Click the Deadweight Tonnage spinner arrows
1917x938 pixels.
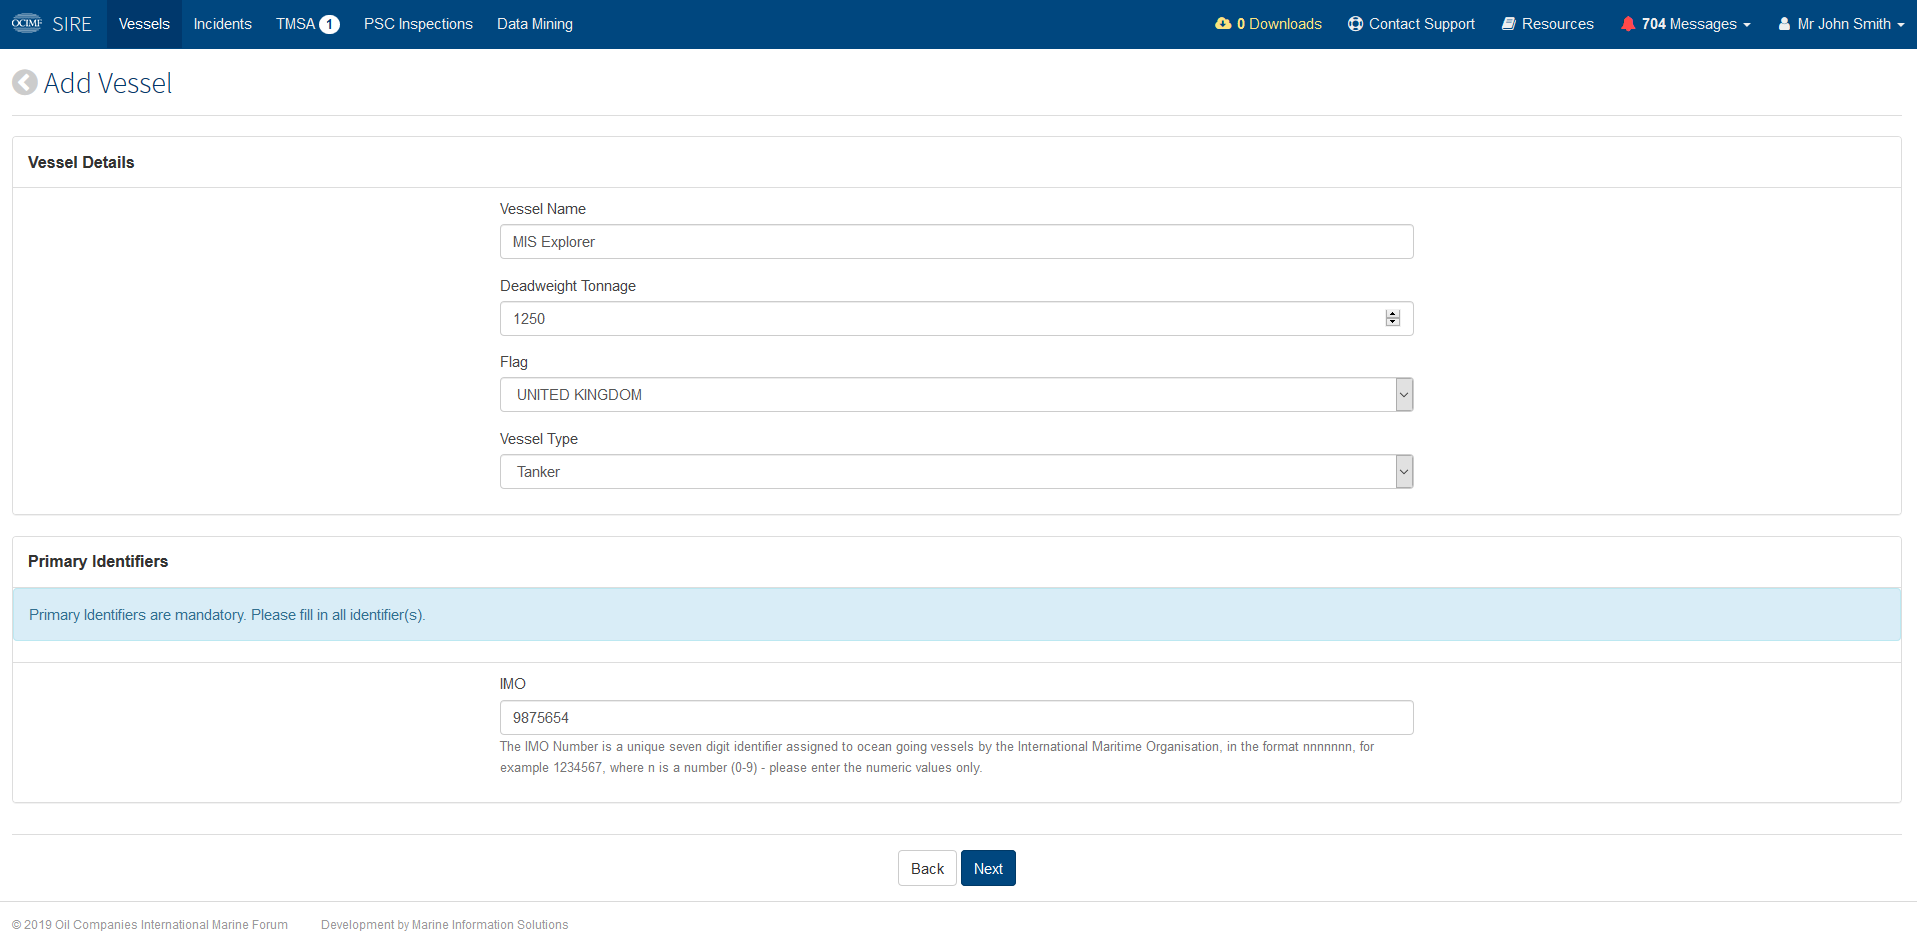pos(1393,318)
